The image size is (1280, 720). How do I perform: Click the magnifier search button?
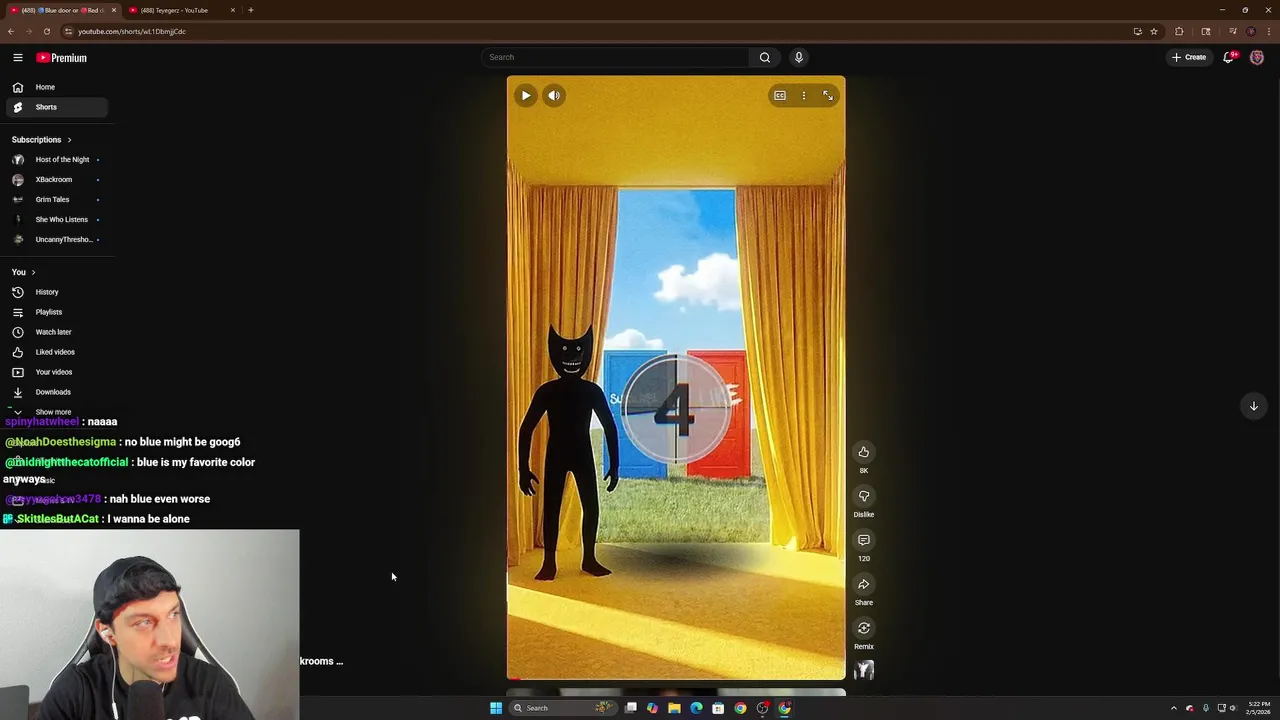pyautogui.click(x=765, y=57)
